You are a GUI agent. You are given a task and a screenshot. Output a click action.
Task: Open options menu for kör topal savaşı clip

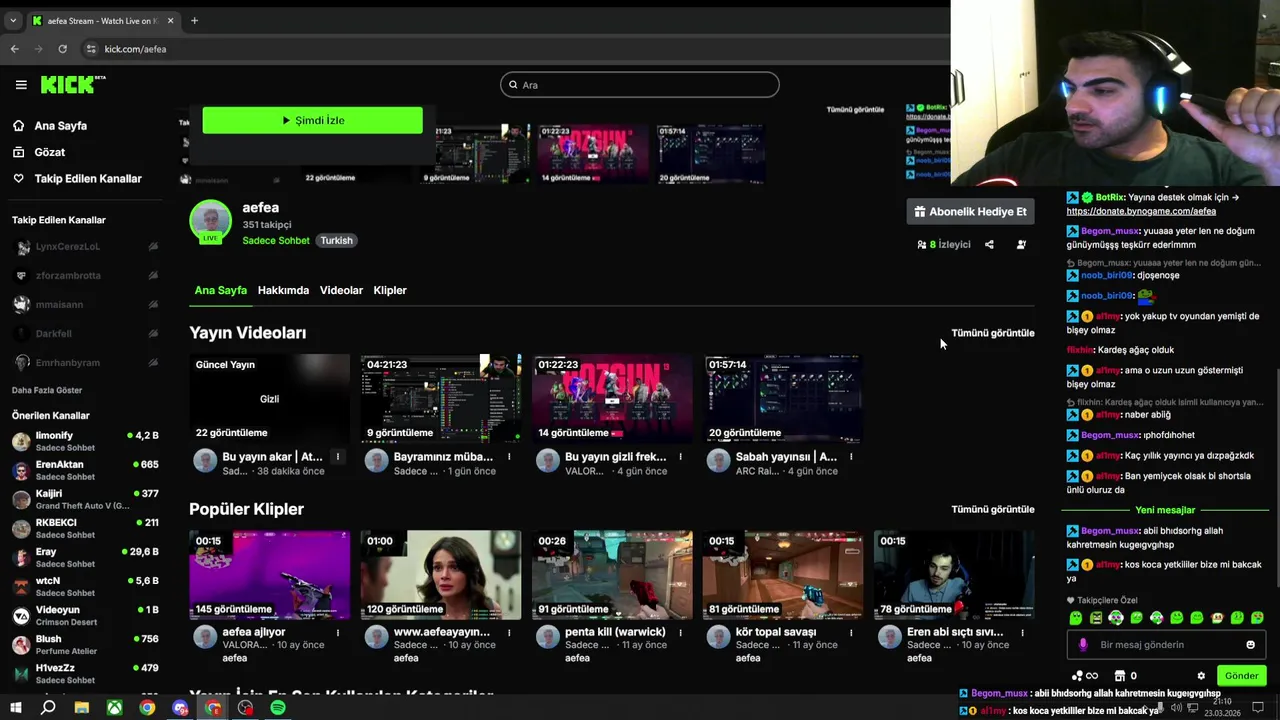coord(851,633)
